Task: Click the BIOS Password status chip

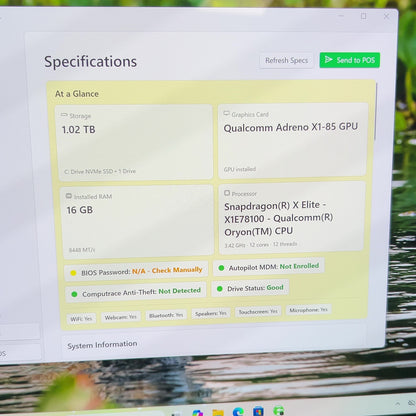Action: point(136,271)
